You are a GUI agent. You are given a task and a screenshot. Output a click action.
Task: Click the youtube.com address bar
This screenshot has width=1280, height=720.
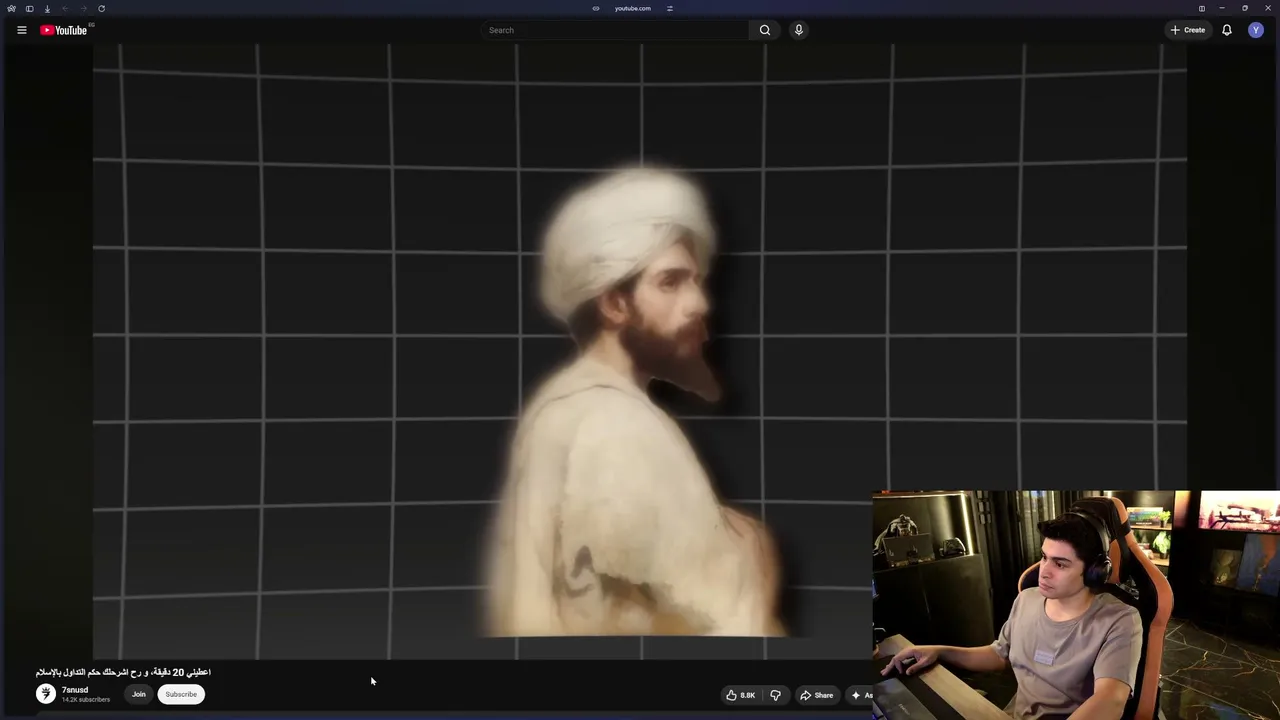pyautogui.click(x=633, y=8)
